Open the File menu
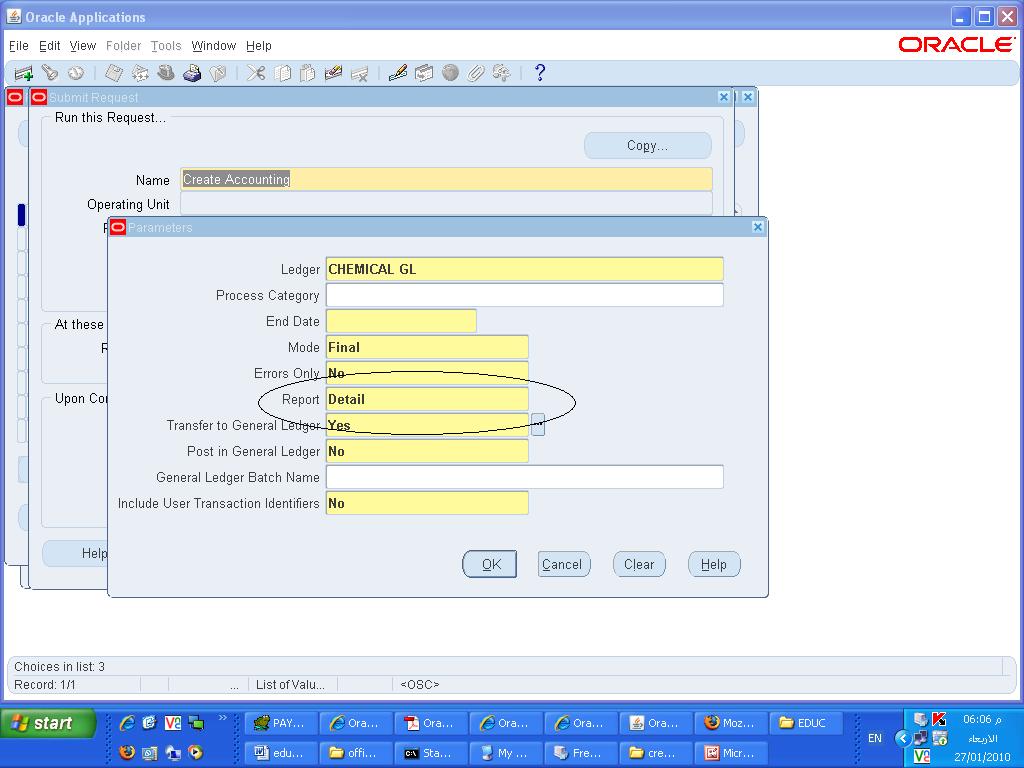 click(18, 46)
